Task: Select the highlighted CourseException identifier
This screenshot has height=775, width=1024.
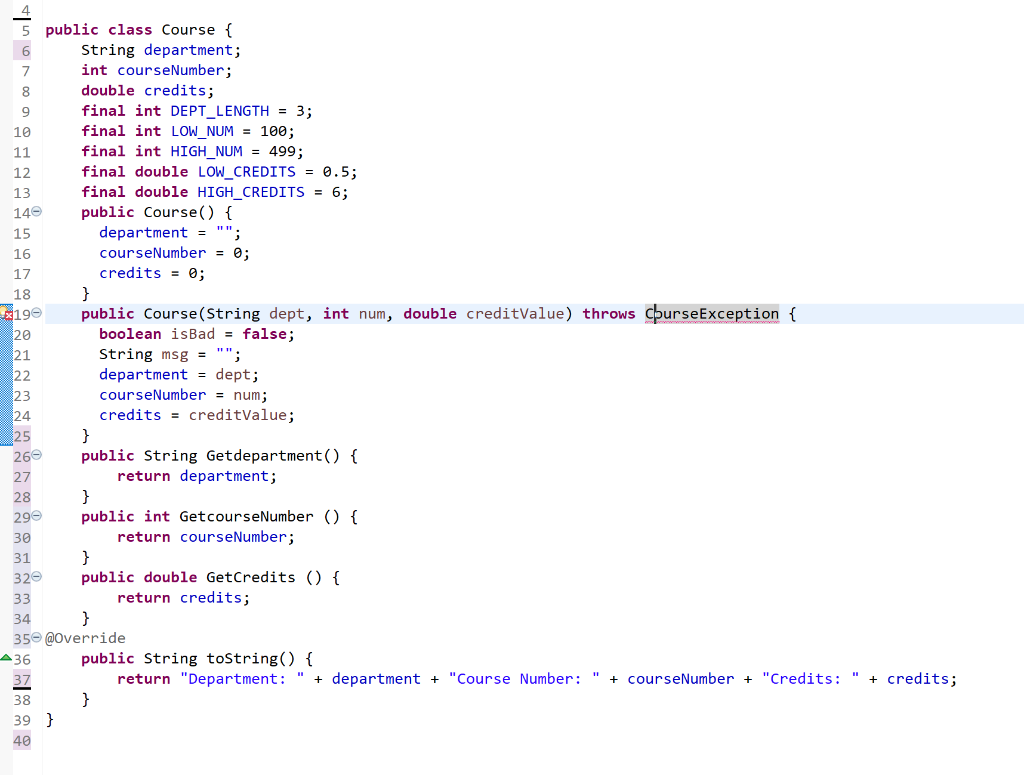Action: (x=711, y=313)
